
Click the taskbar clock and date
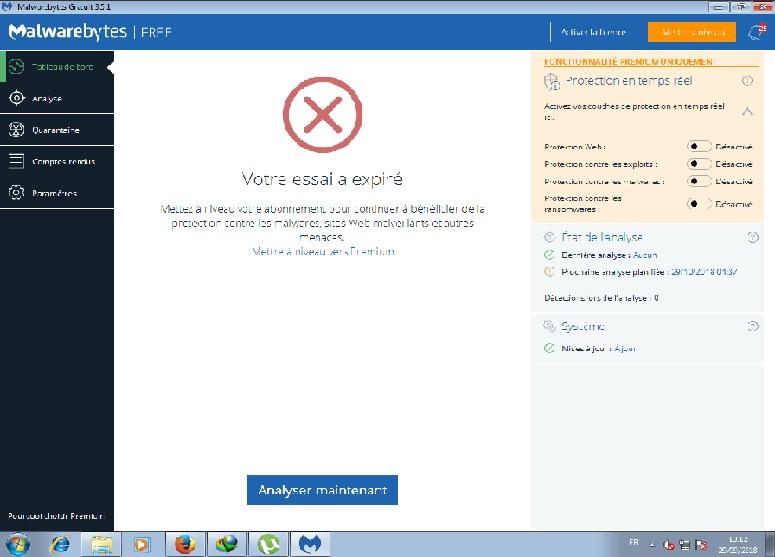(x=738, y=544)
